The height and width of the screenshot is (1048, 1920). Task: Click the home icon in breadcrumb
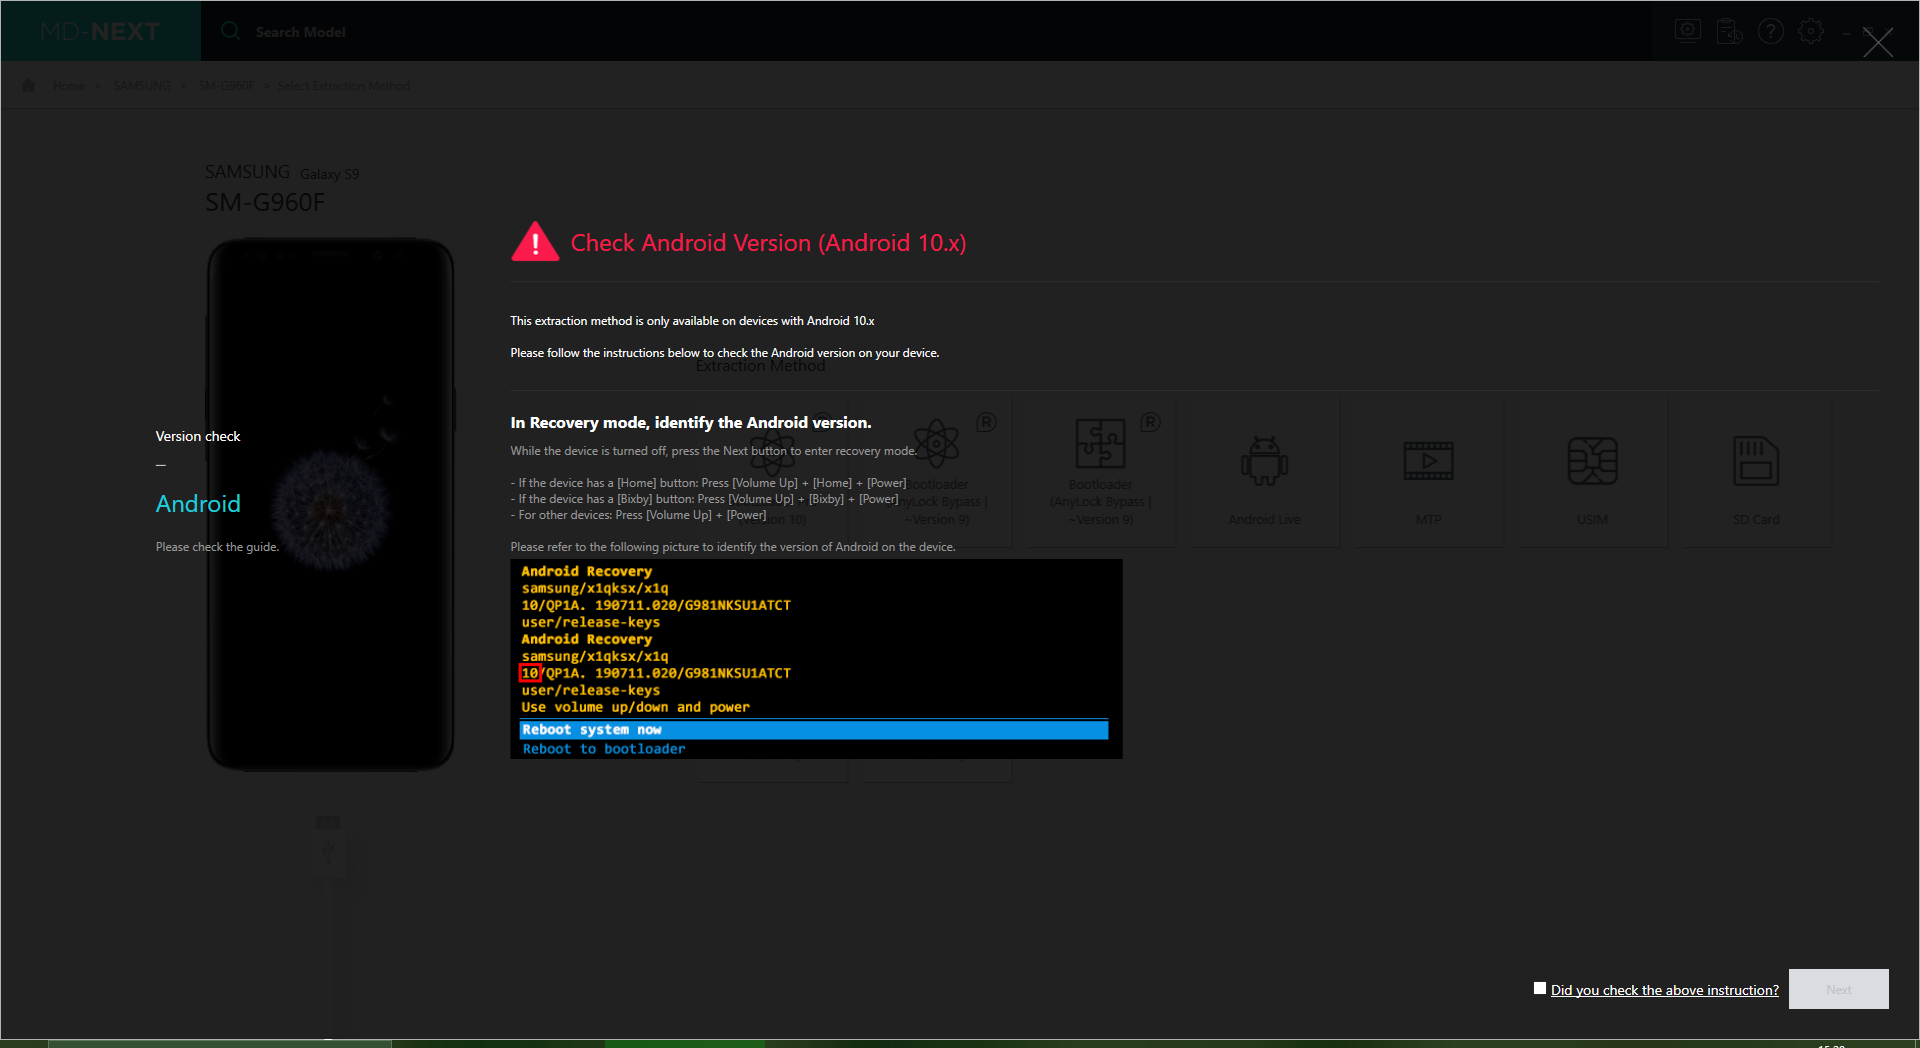(x=28, y=85)
